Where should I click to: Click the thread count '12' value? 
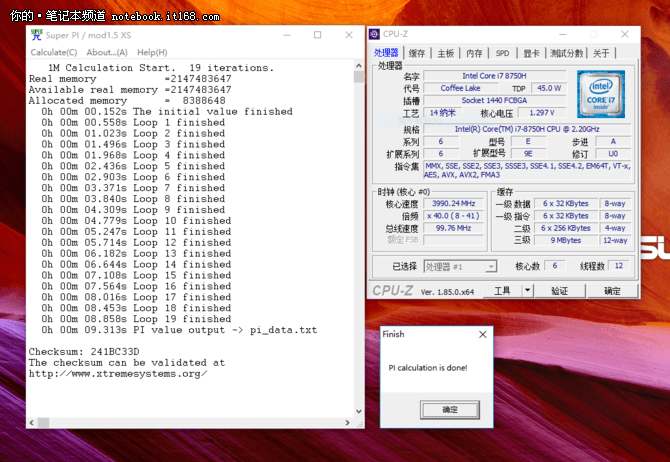click(619, 266)
